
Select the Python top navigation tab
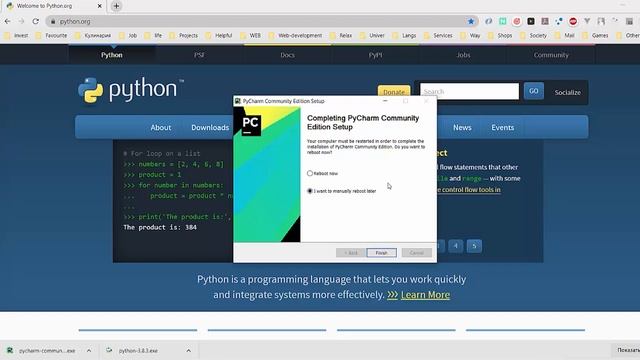111,55
